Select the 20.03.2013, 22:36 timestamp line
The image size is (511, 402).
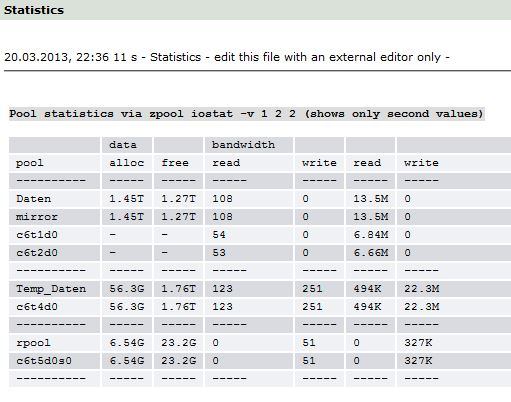tap(227, 57)
